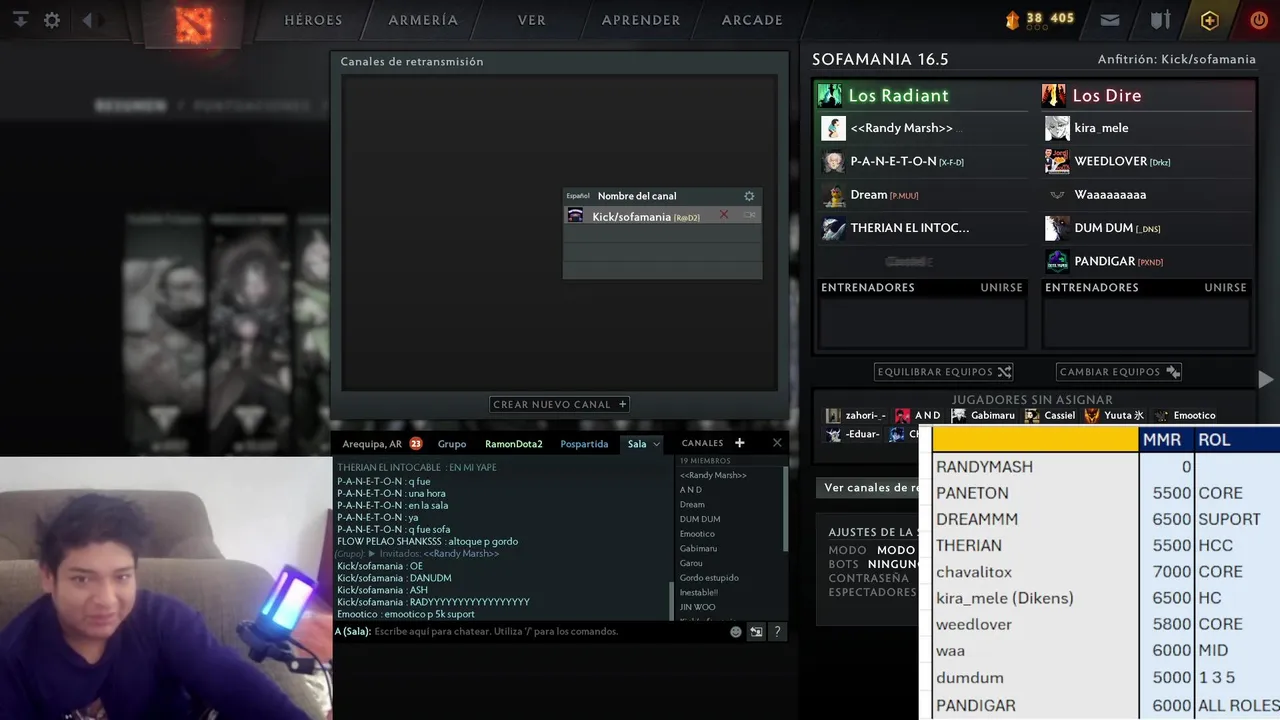Click kira_mele player avatar

1057,128
